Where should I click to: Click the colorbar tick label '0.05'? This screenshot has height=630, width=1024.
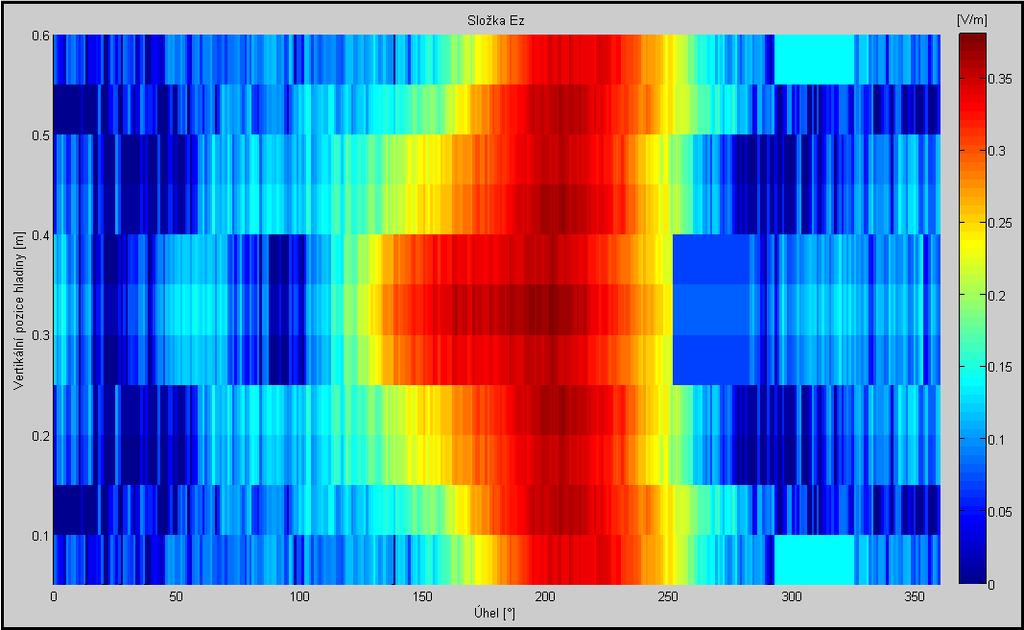(x=1000, y=512)
